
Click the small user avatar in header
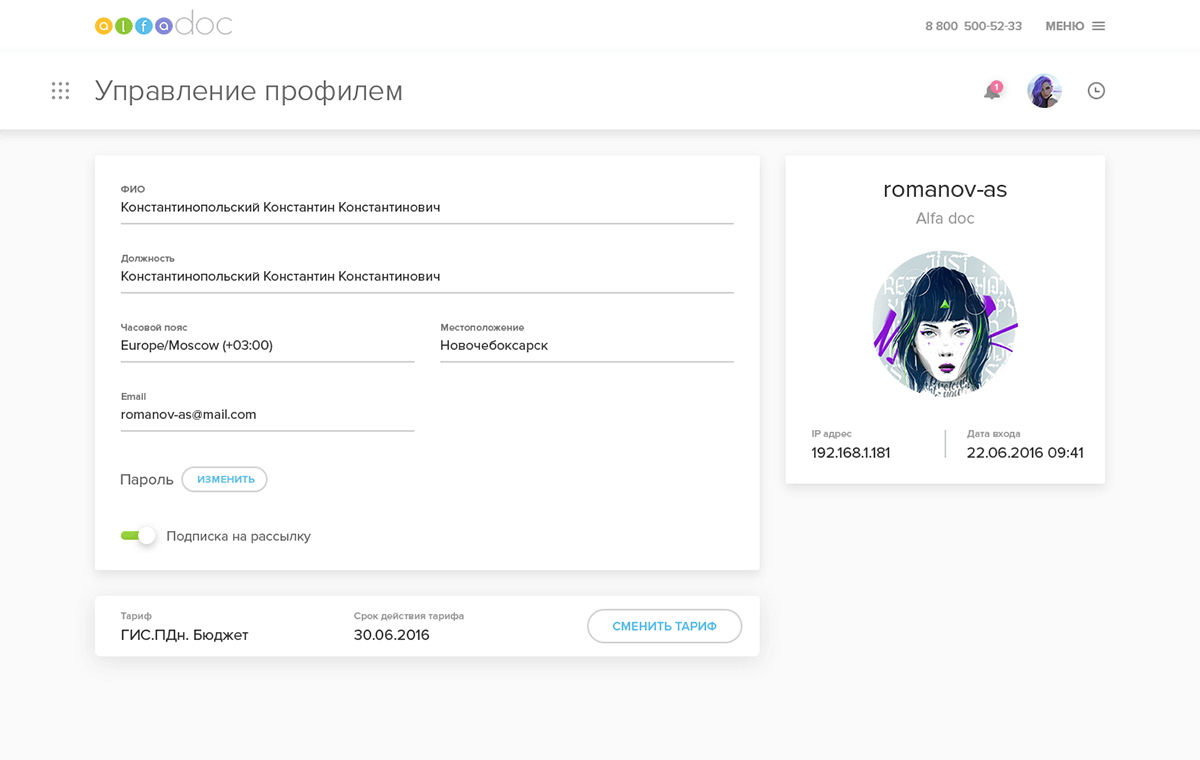click(1044, 91)
